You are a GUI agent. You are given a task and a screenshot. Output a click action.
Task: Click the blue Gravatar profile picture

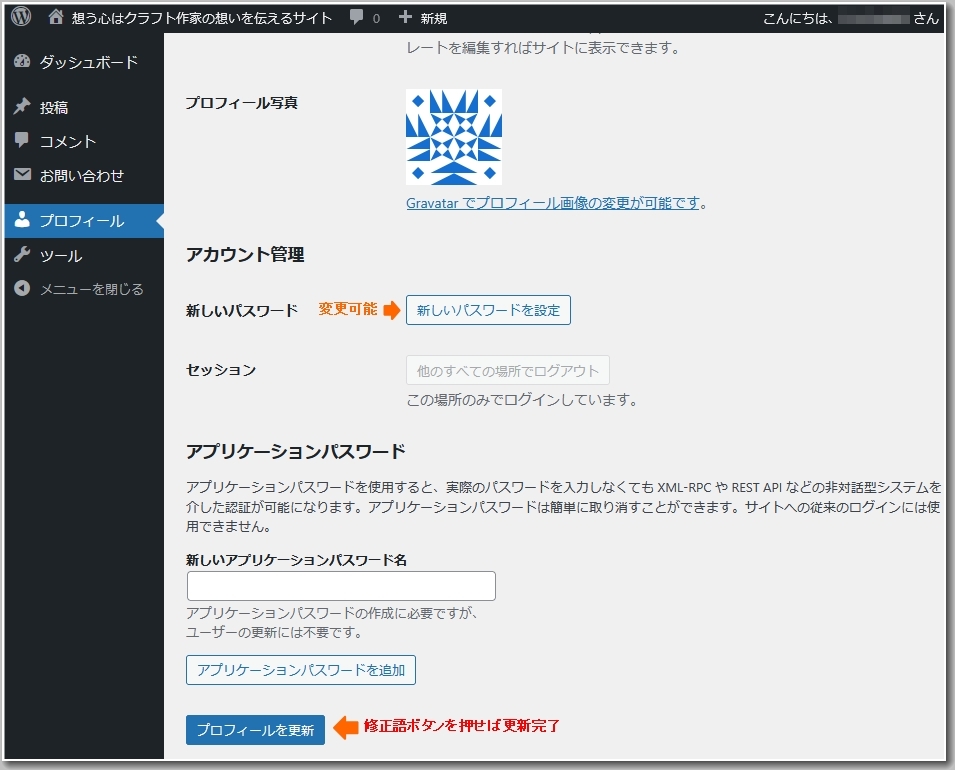pos(453,137)
